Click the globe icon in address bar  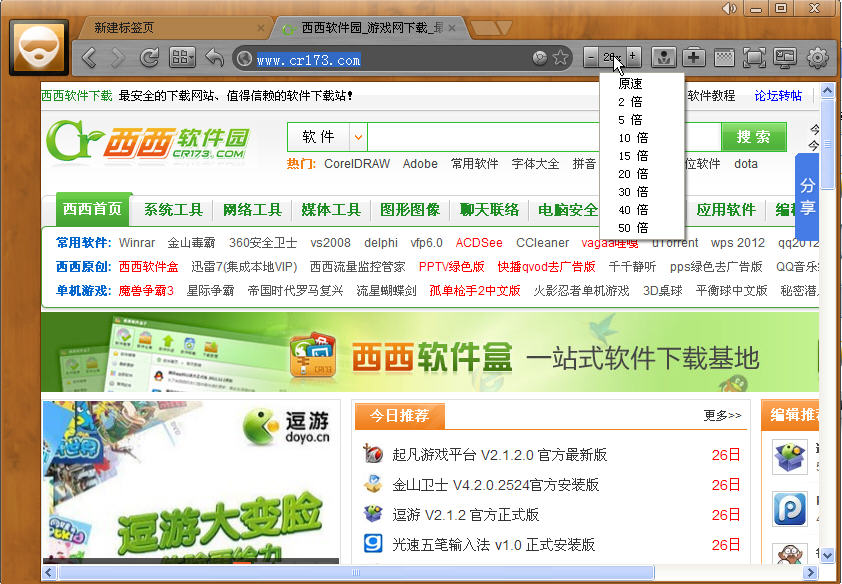coord(245,58)
